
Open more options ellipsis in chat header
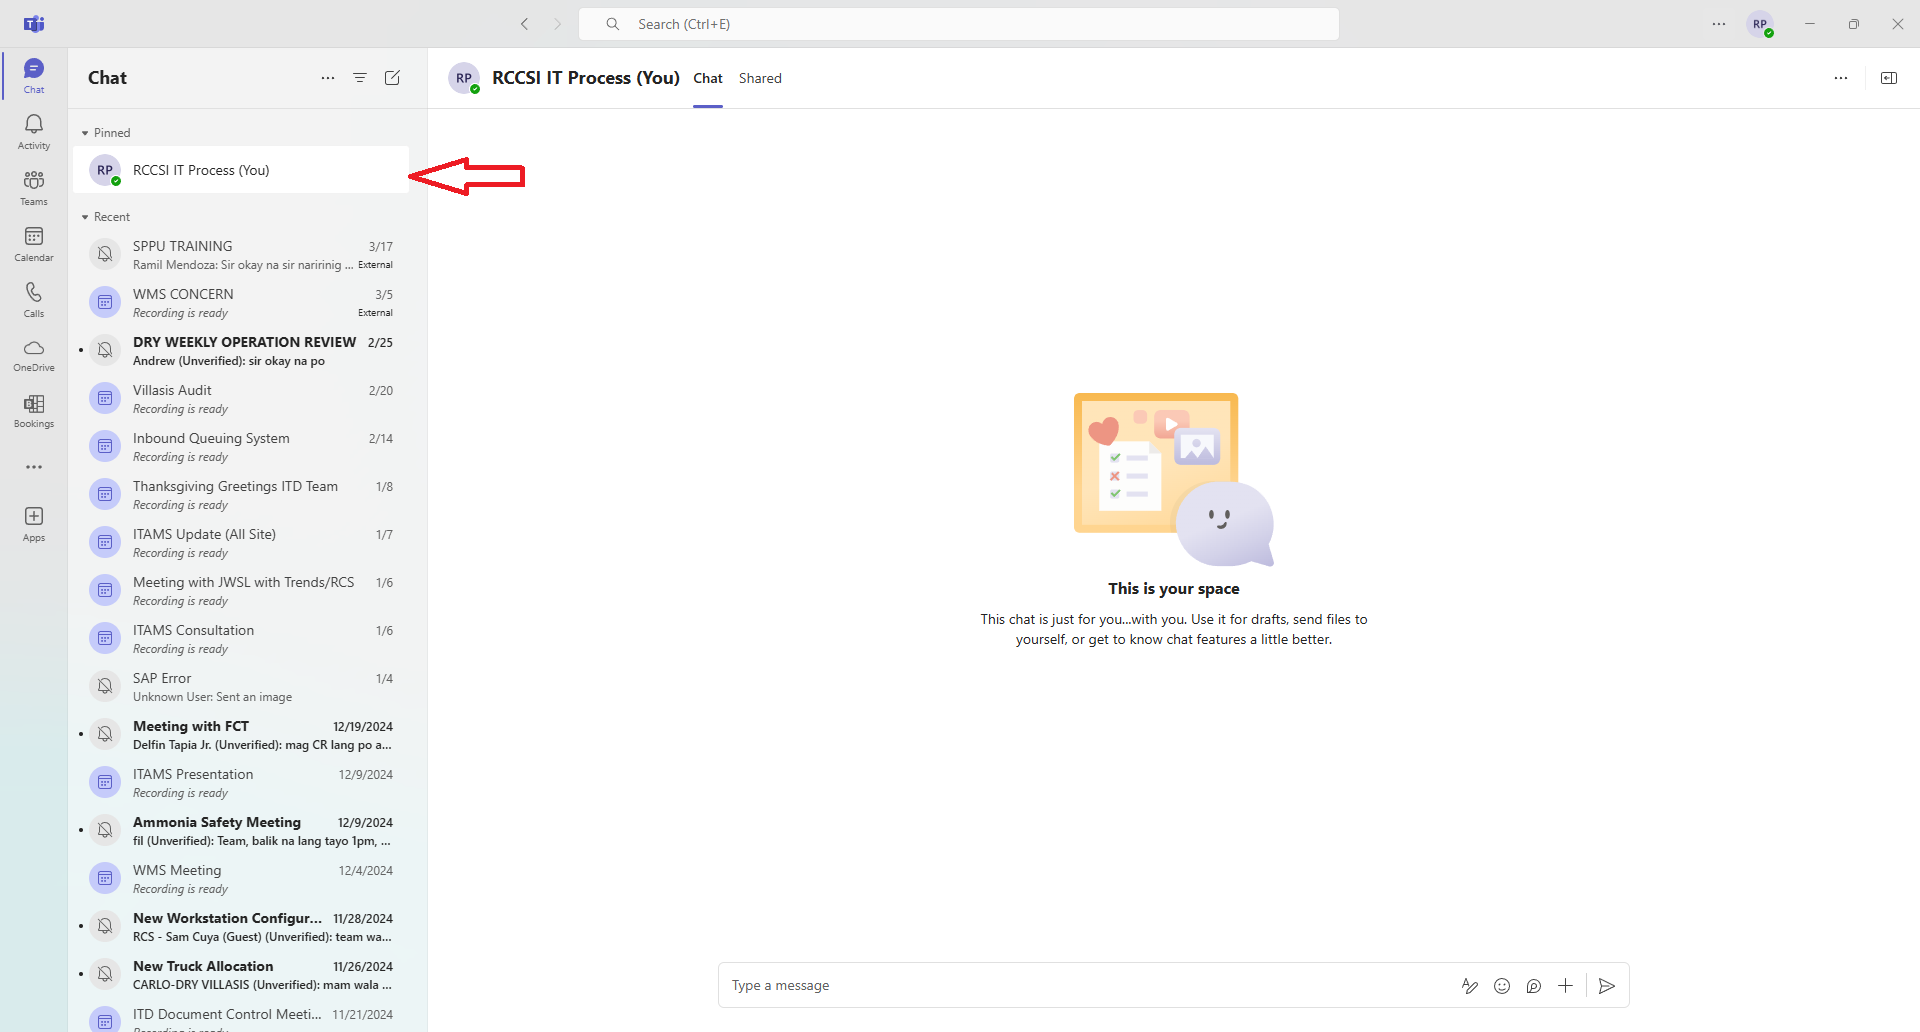click(x=1841, y=78)
